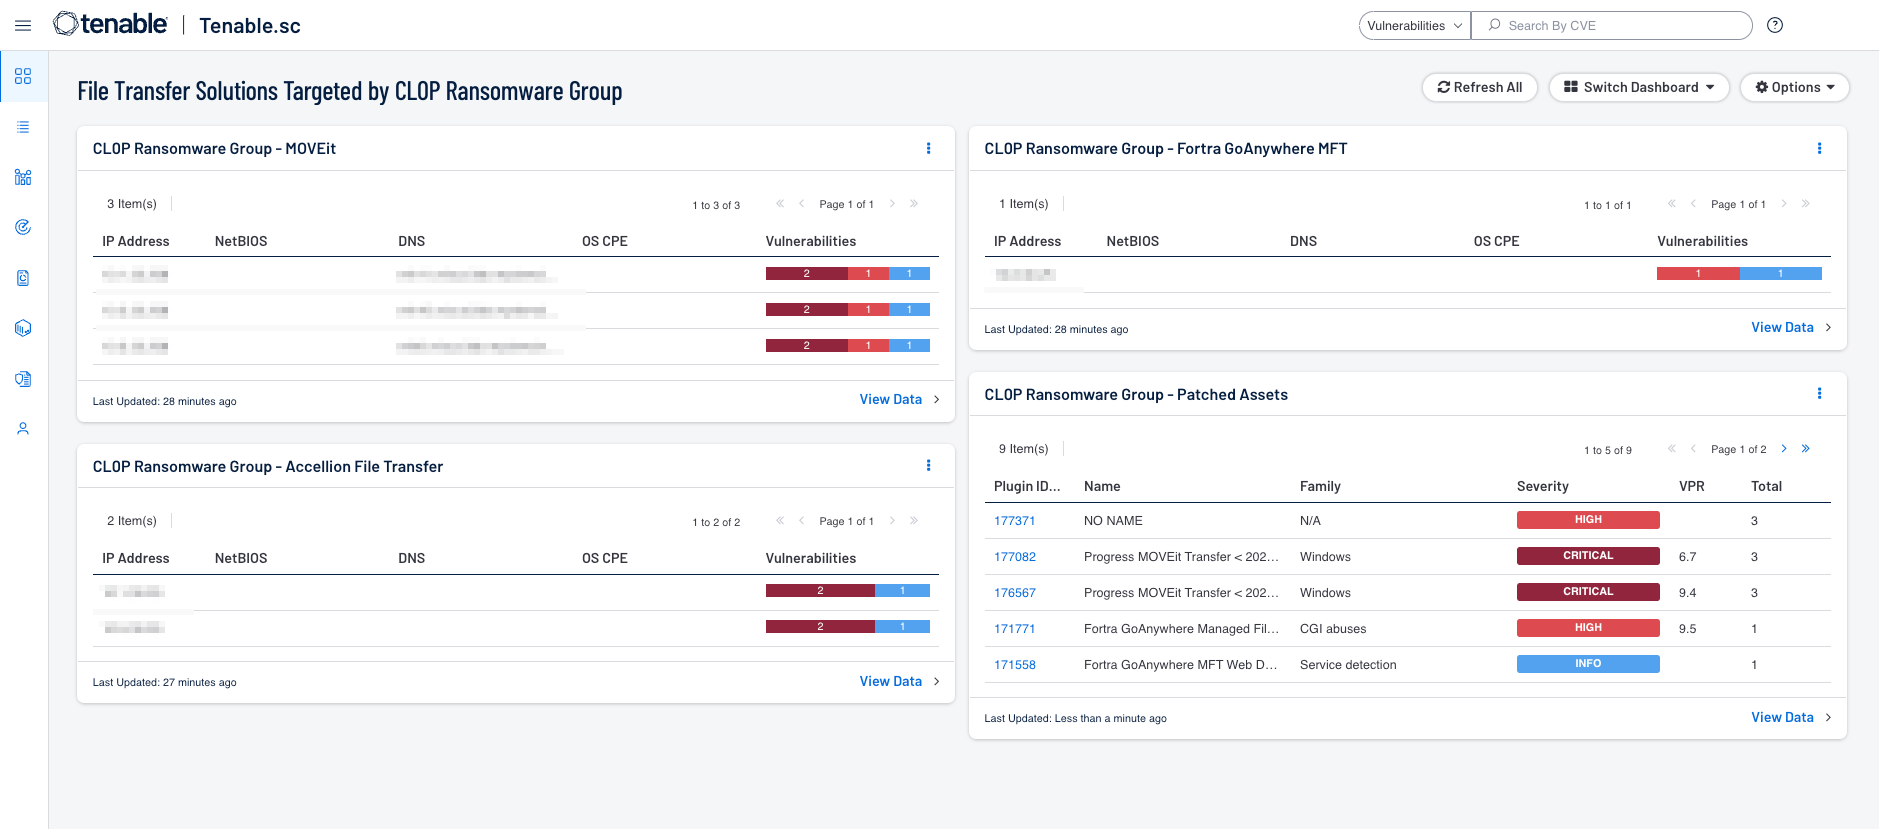Click 'CGI abuses' family cell
This screenshot has width=1879, height=829.
coord(1333,629)
